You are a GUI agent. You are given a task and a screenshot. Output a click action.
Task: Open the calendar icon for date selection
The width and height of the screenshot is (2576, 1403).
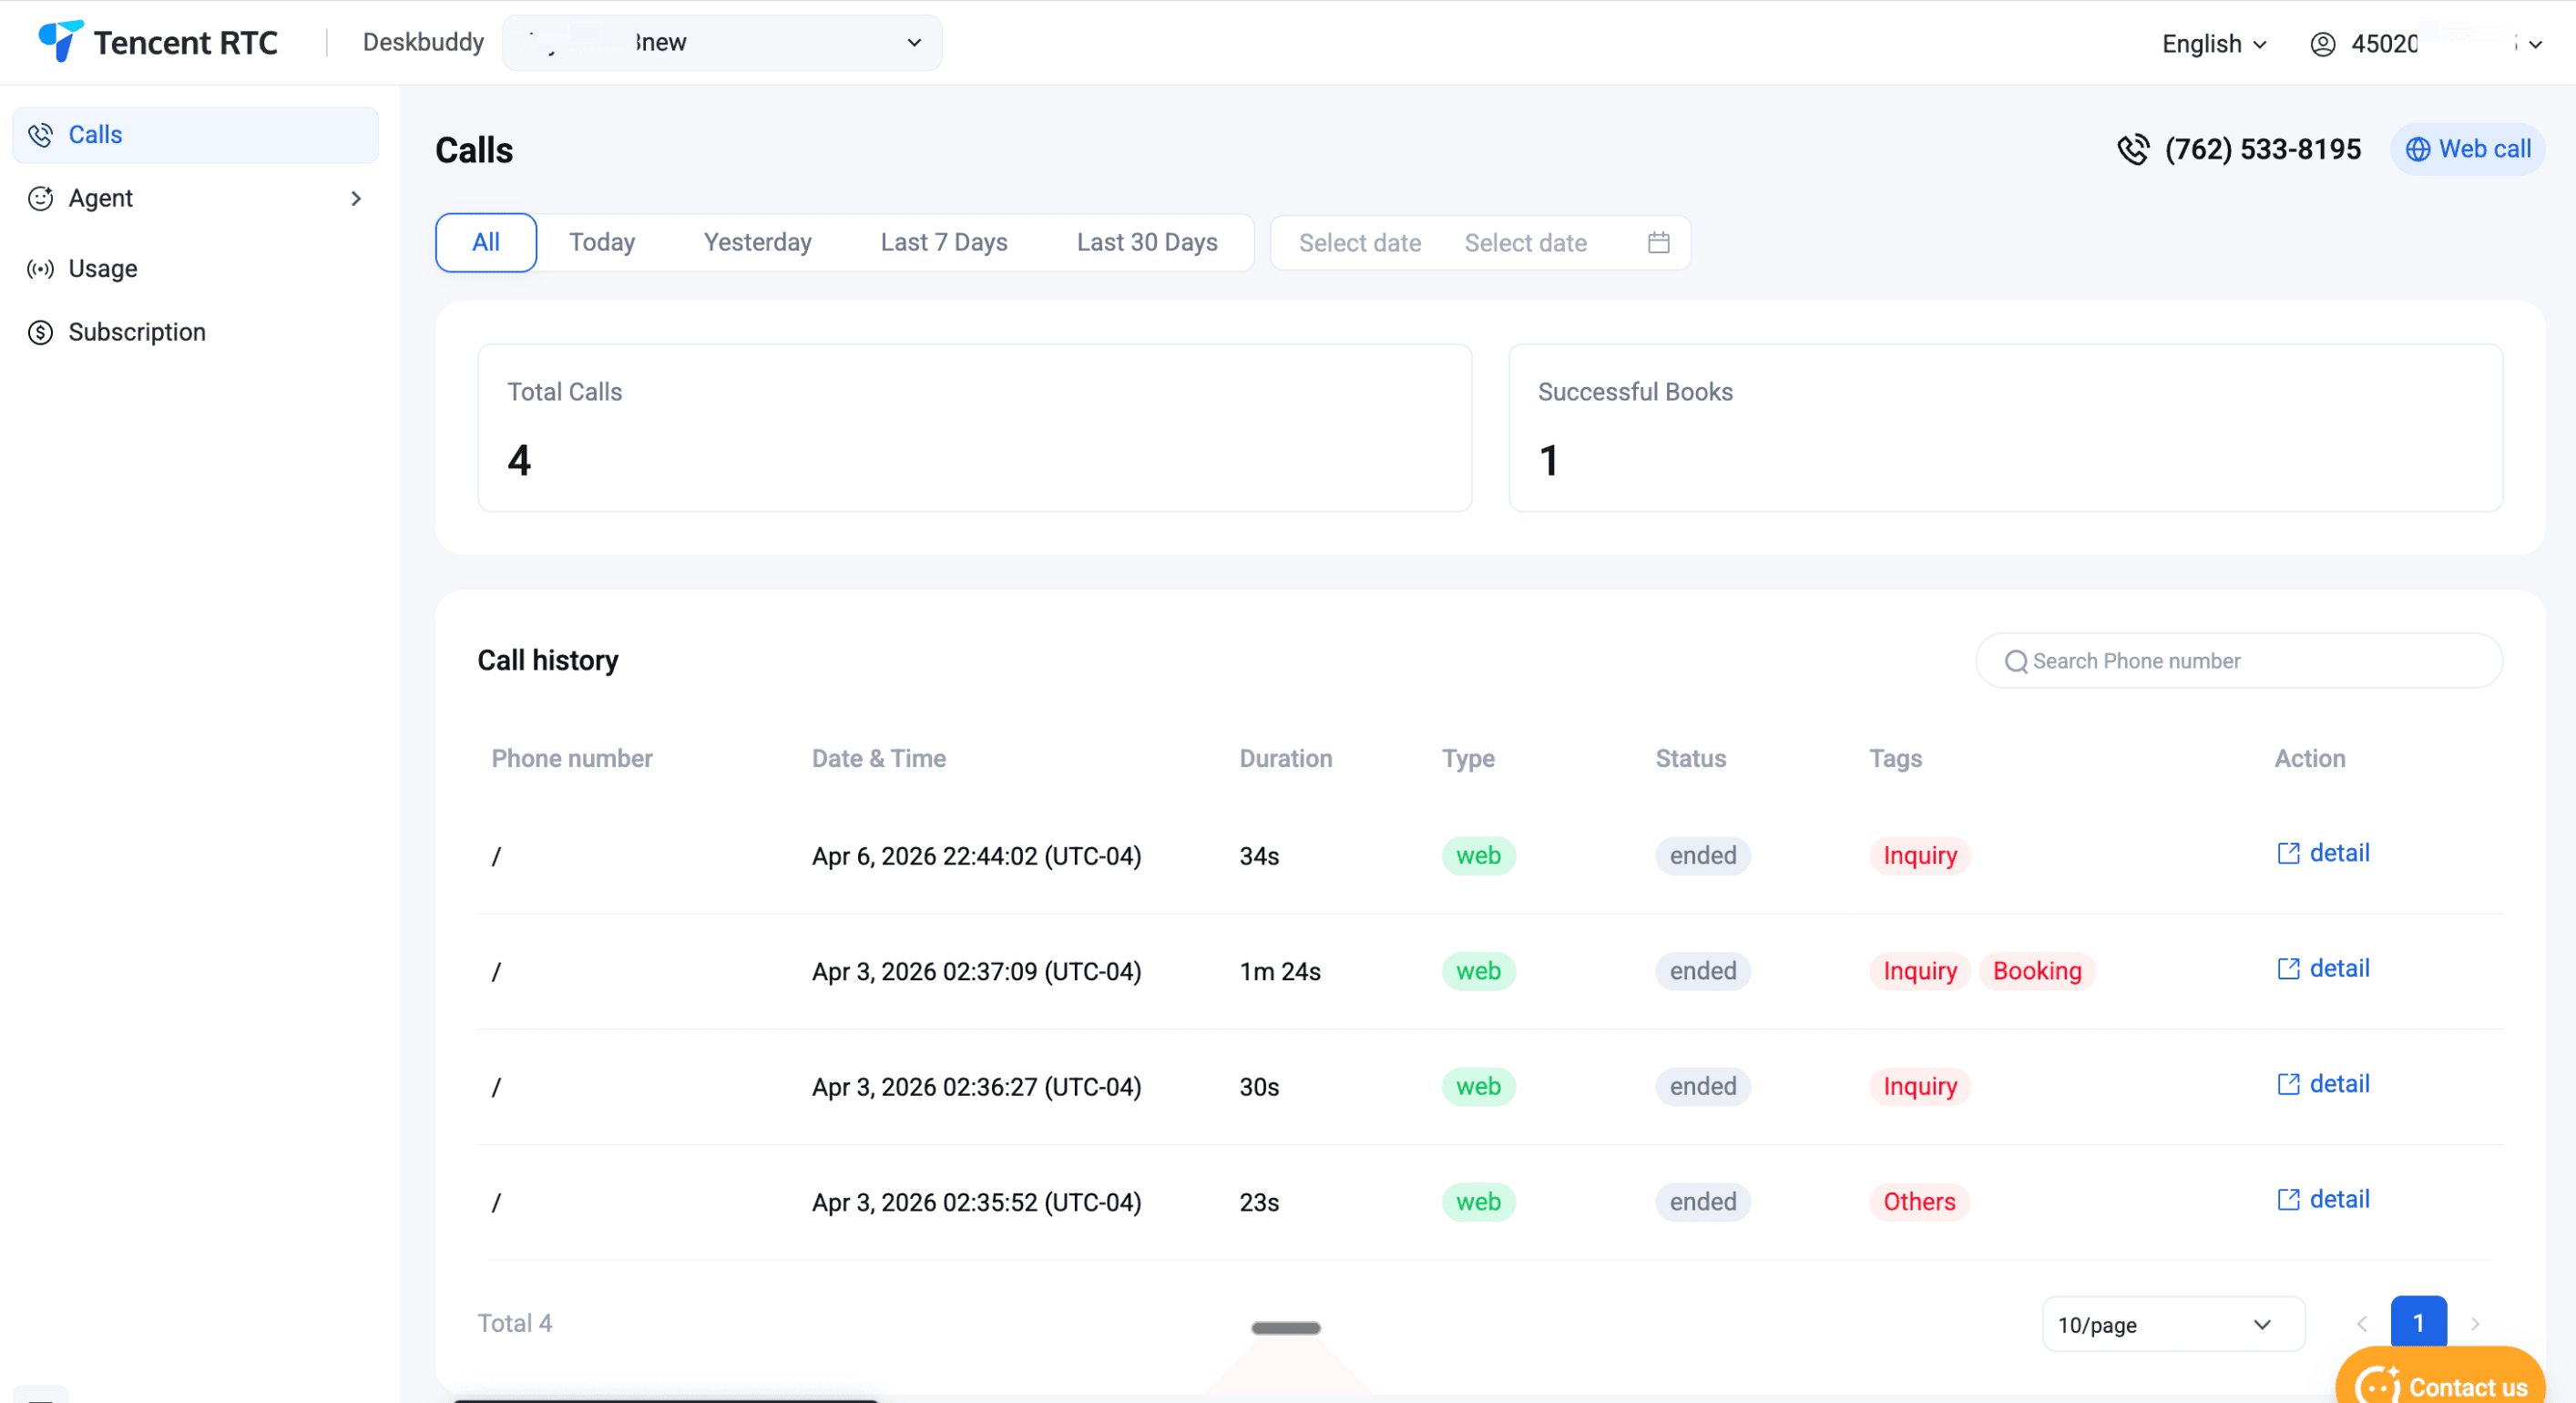coord(1658,242)
